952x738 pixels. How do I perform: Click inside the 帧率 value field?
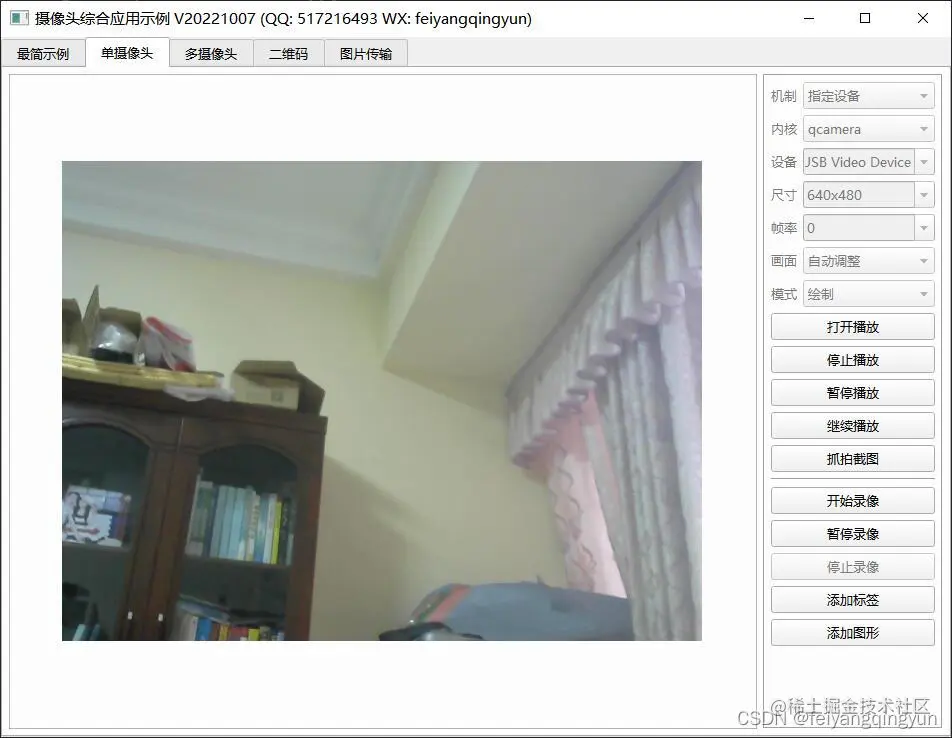[x=855, y=227]
